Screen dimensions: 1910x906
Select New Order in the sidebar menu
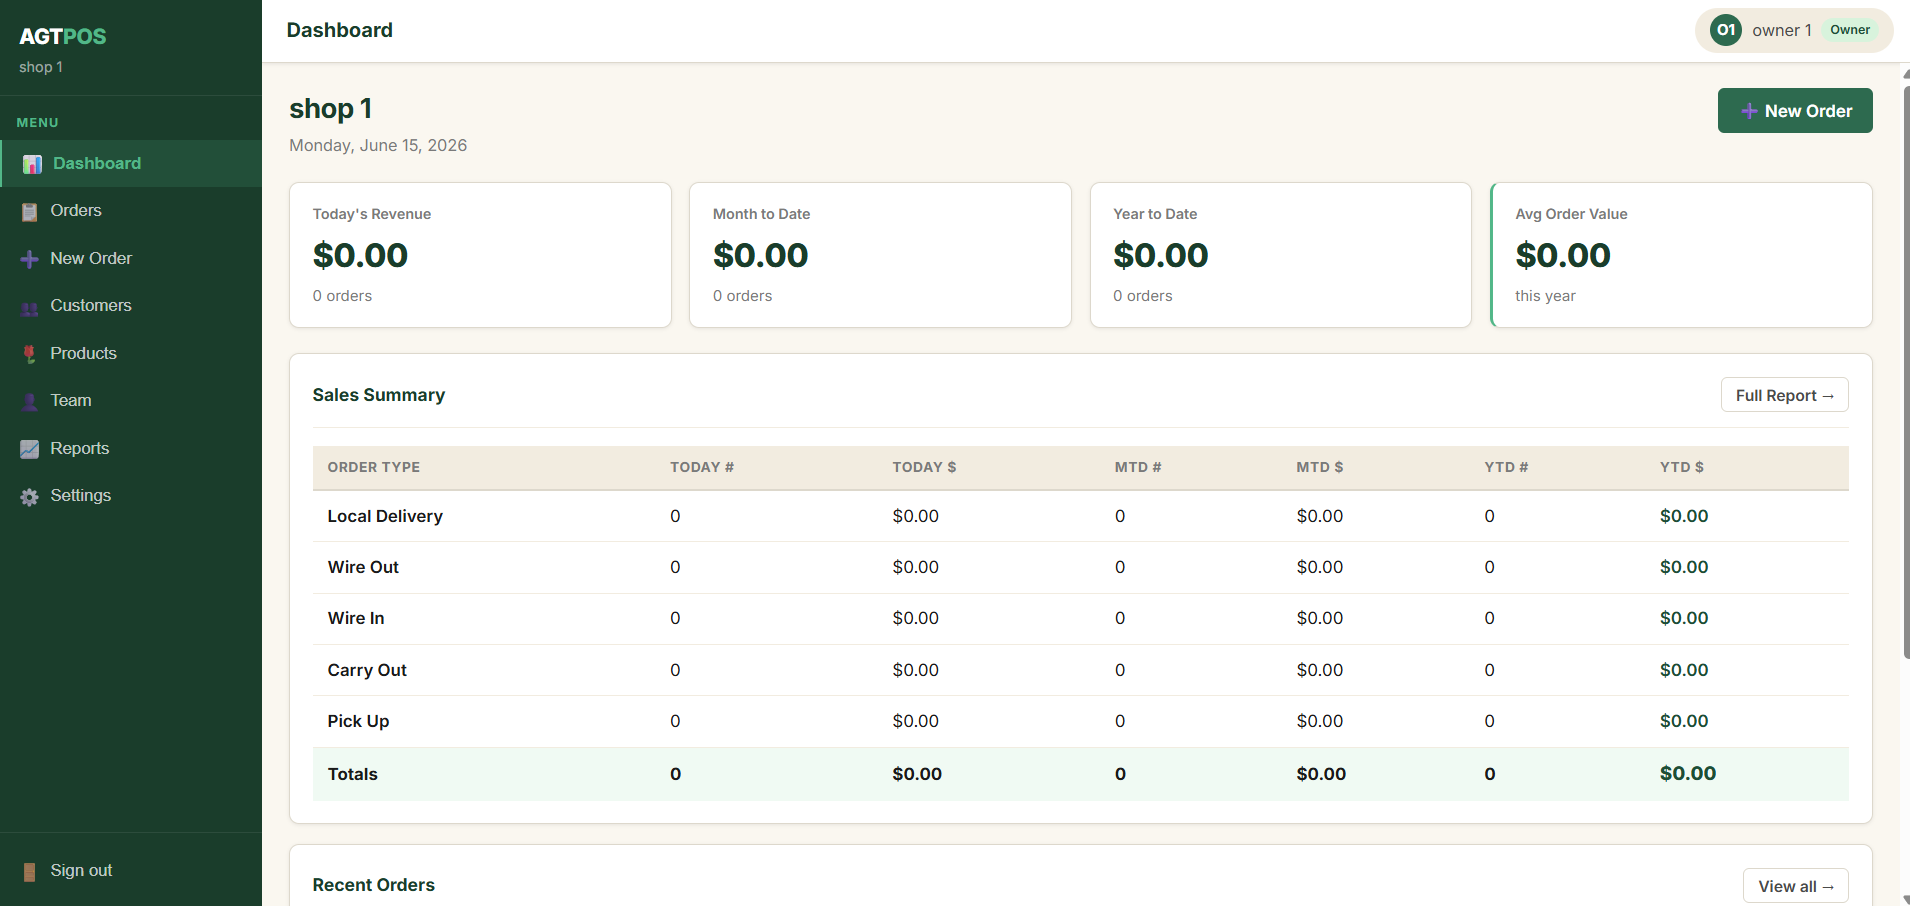(131, 258)
